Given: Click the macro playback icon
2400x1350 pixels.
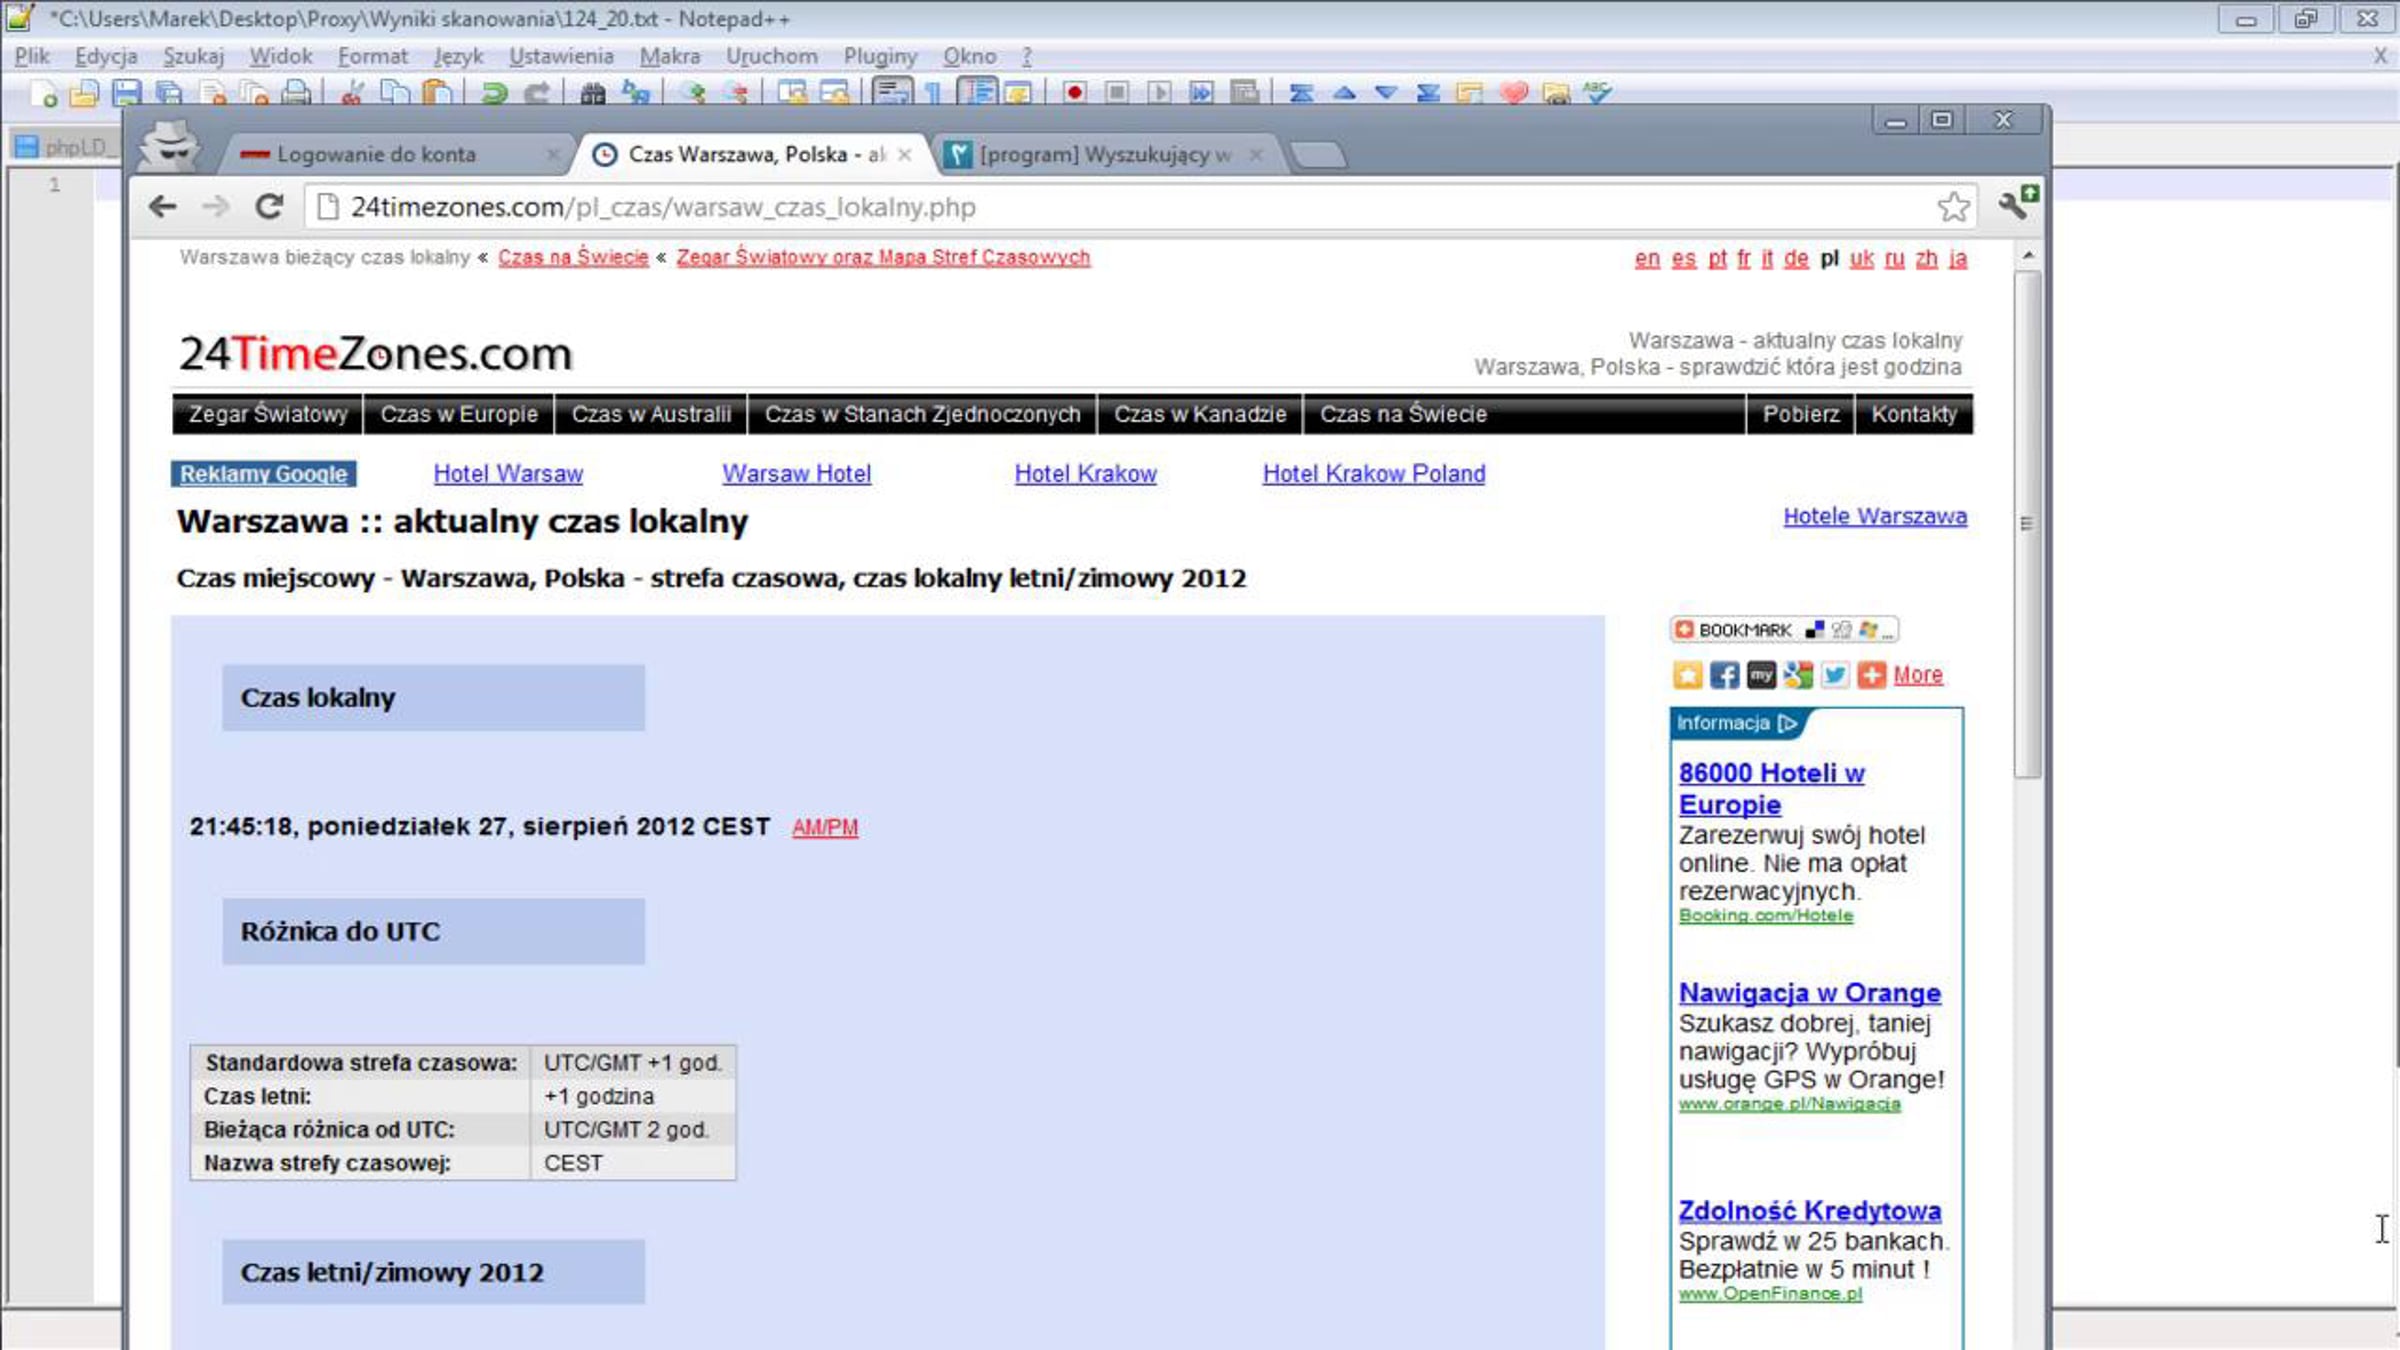Looking at the screenshot, I should tap(1160, 93).
